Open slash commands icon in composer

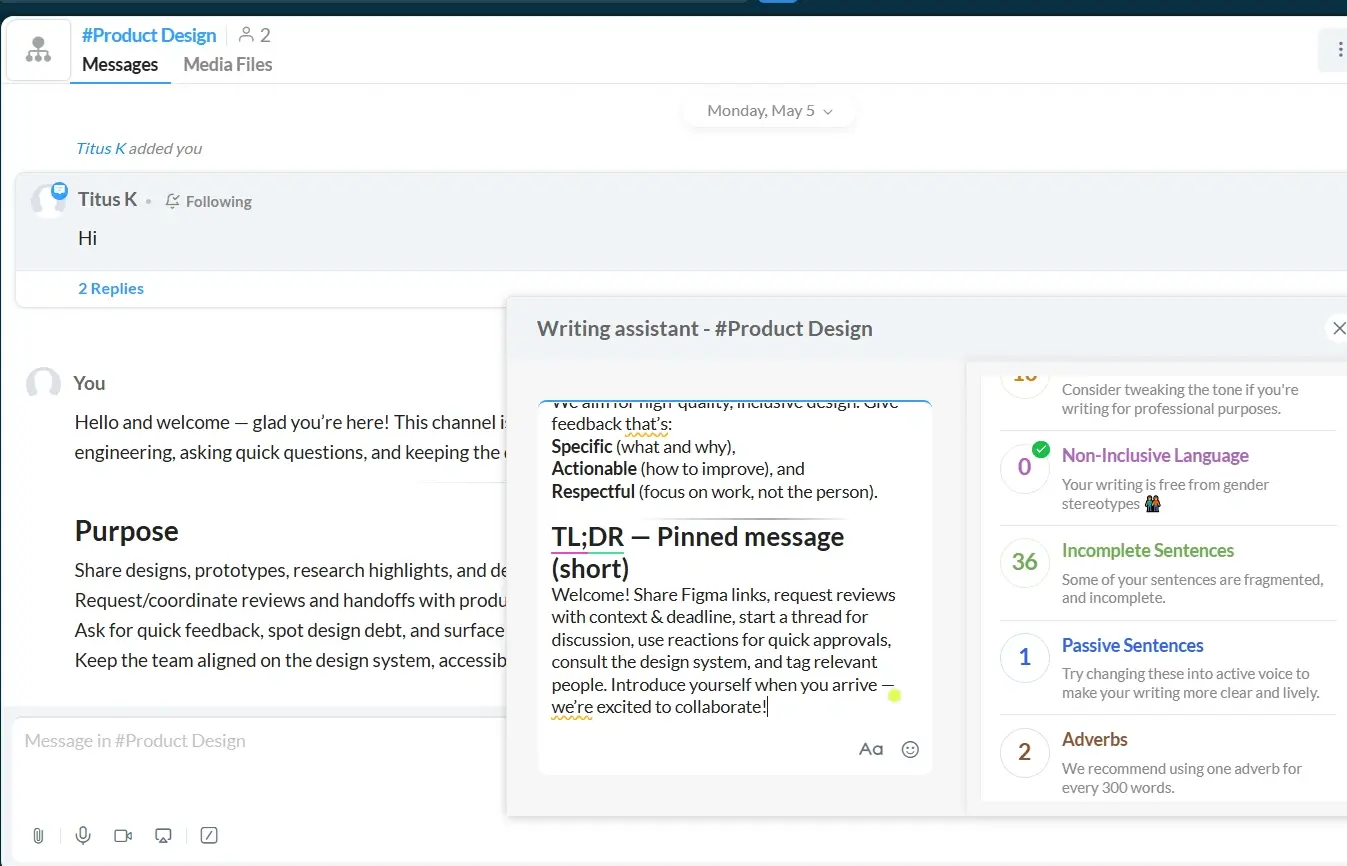209,836
